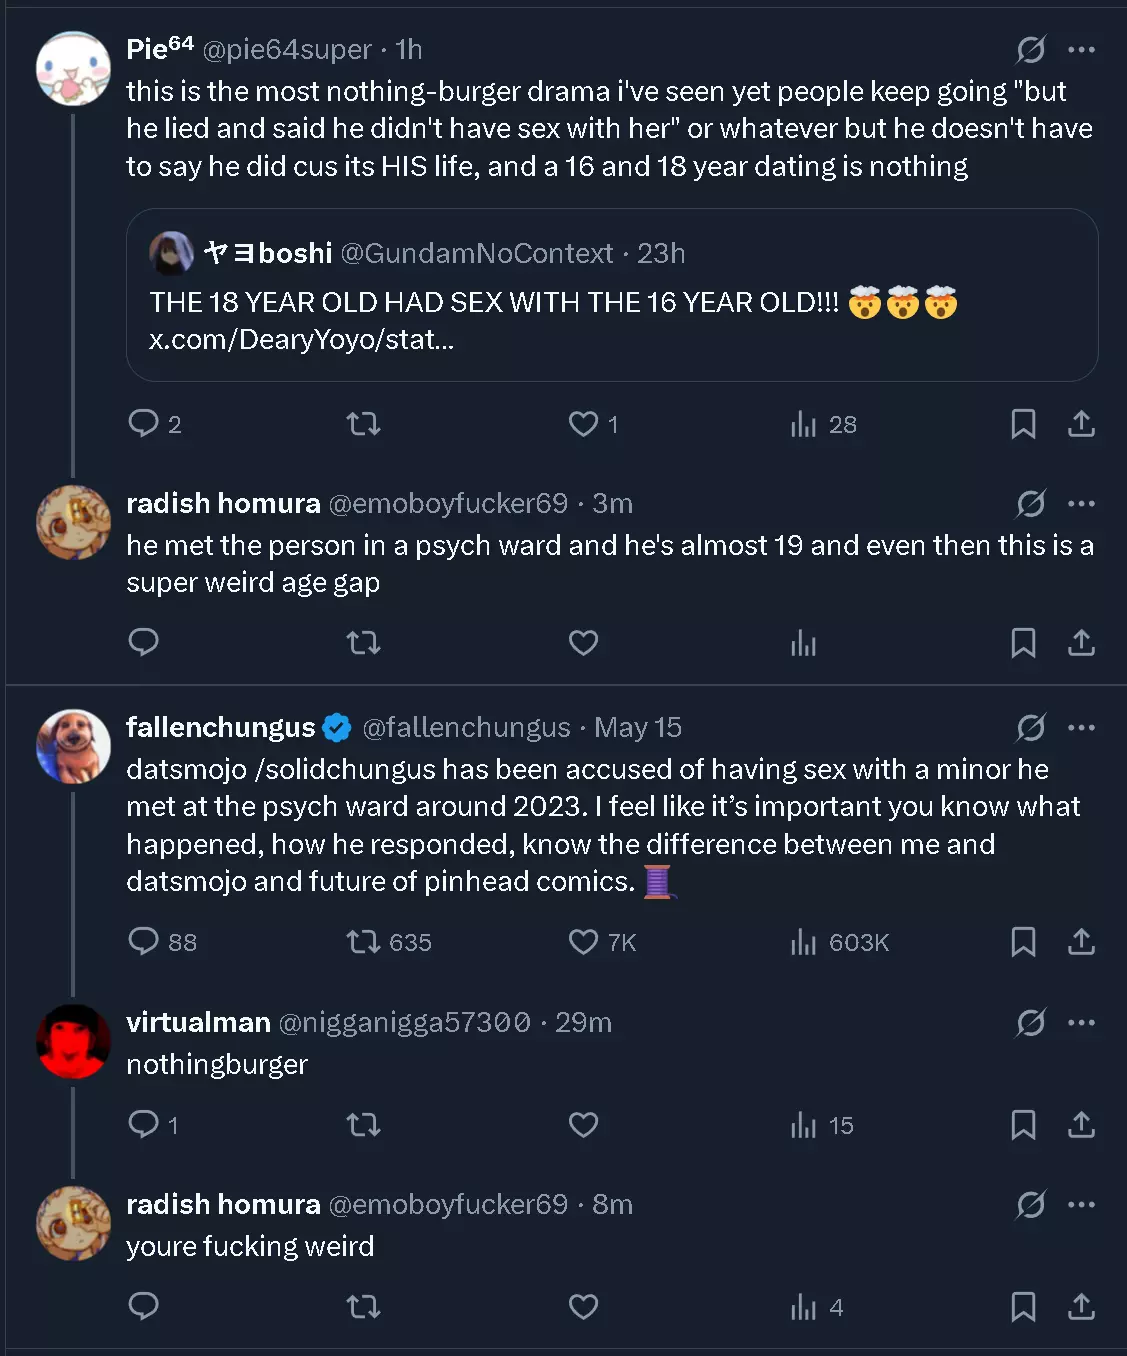The width and height of the screenshot is (1127, 1356).
Task: Click view count 28 on Pie64's tweet
Action: click(823, 424)
